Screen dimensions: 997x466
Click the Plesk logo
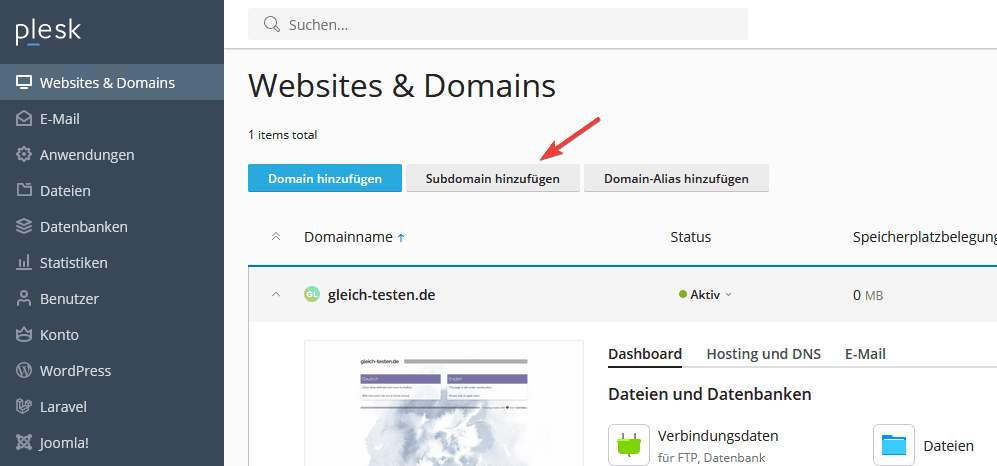pos(48,32)
